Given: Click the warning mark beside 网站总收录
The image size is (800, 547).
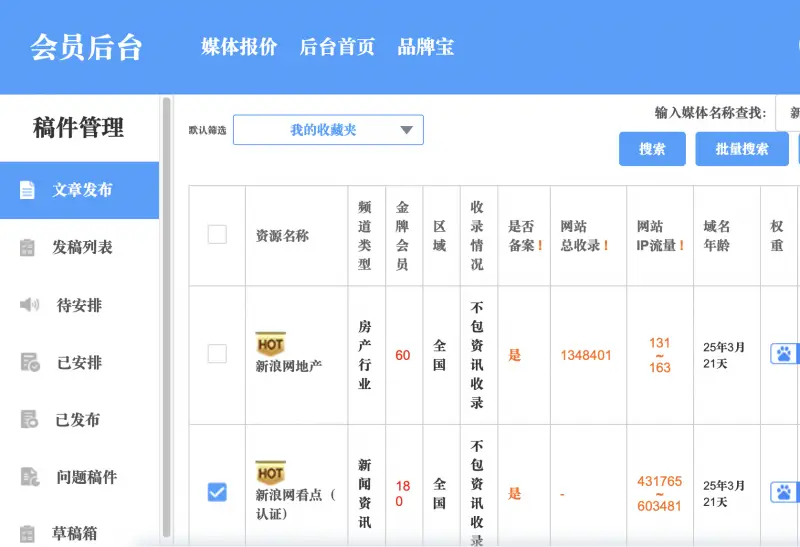Looking at the screenshot, I should 606,245.
